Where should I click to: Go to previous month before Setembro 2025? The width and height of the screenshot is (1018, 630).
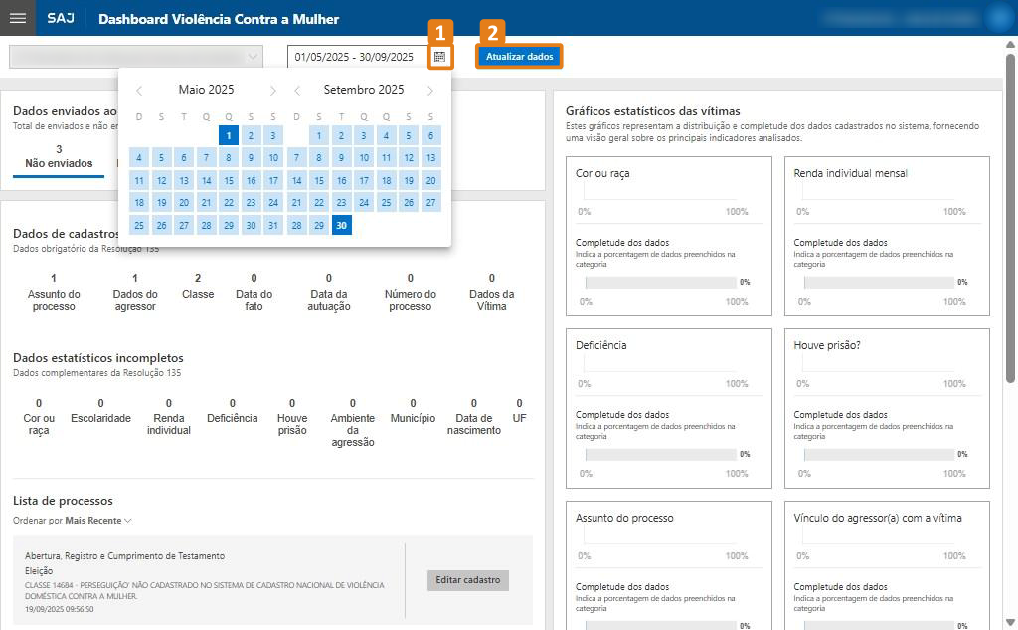[x=297, y=91]
